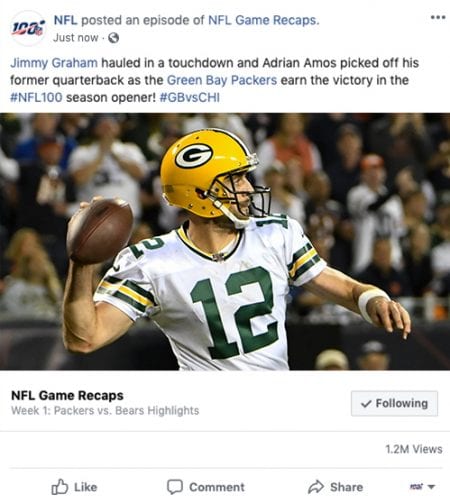Click the globe public privacy icon
Image resolution: width=450 pixels, height=504 pixels.
114,38
